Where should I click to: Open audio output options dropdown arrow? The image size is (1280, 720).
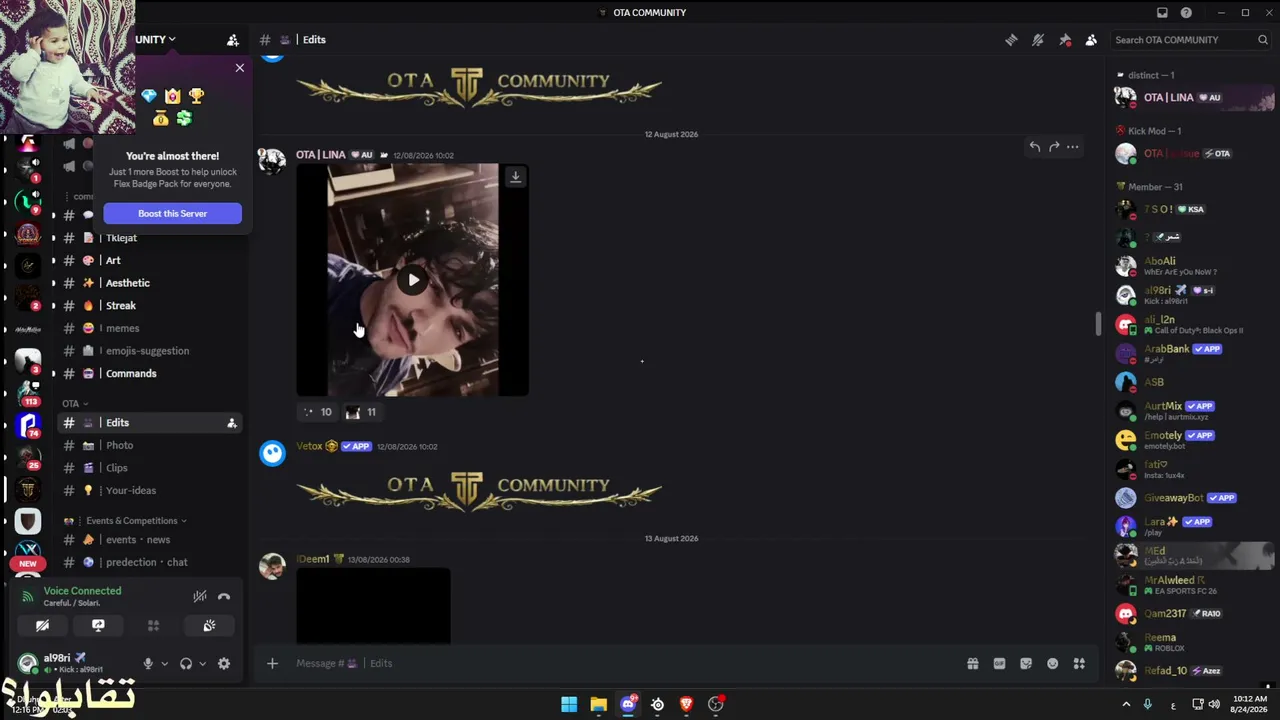[202, 663]
